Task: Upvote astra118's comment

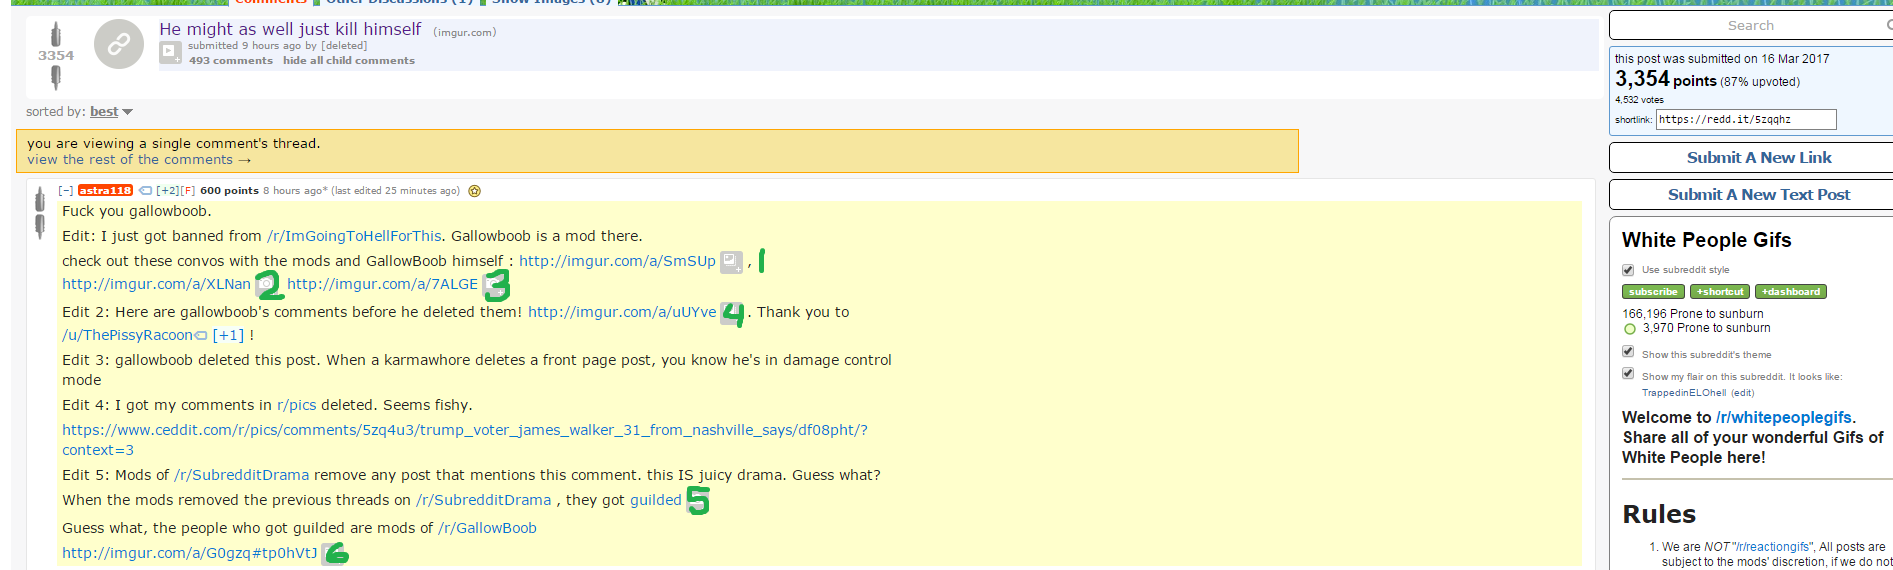Action: [40, 200]
